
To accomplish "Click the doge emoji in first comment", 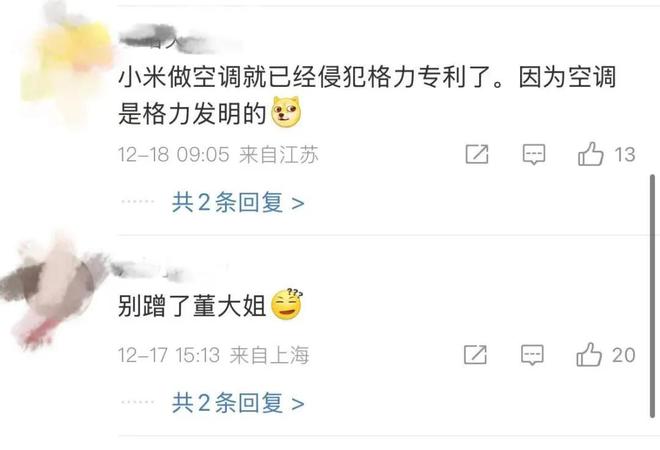I will tap(286, 112).
